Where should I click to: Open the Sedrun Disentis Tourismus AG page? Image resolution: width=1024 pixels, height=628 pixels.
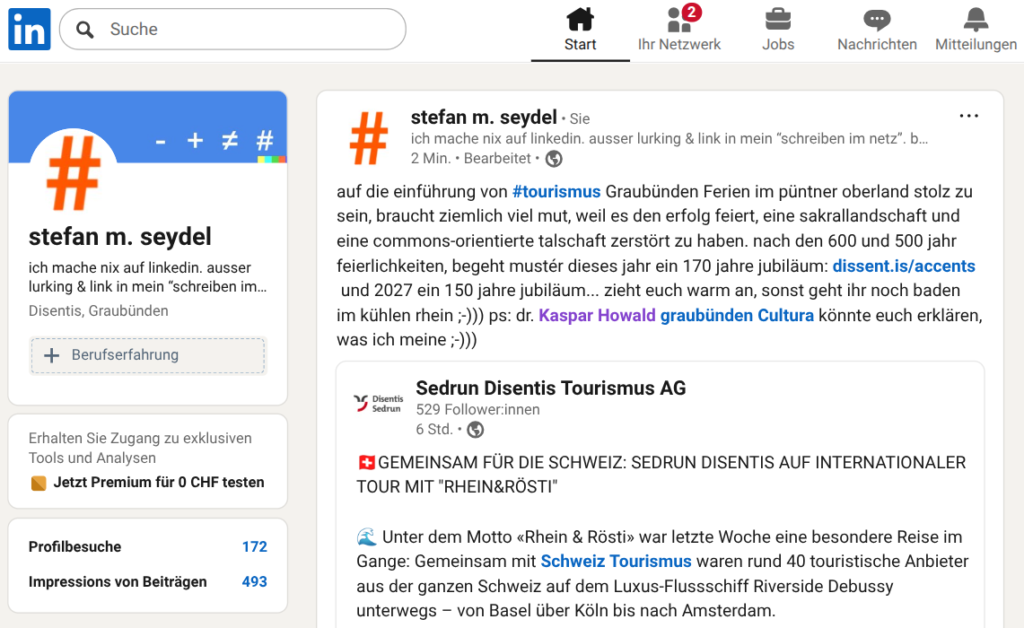[x=550, y=388]
